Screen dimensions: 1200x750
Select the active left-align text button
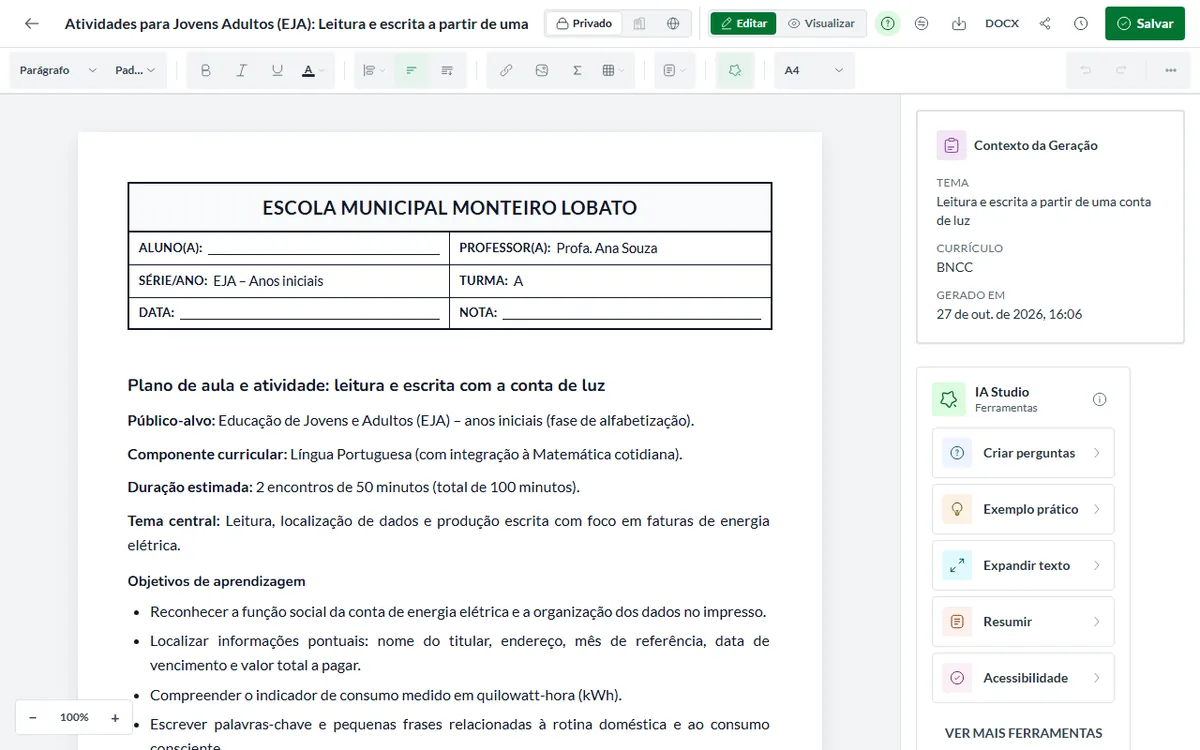410,71
